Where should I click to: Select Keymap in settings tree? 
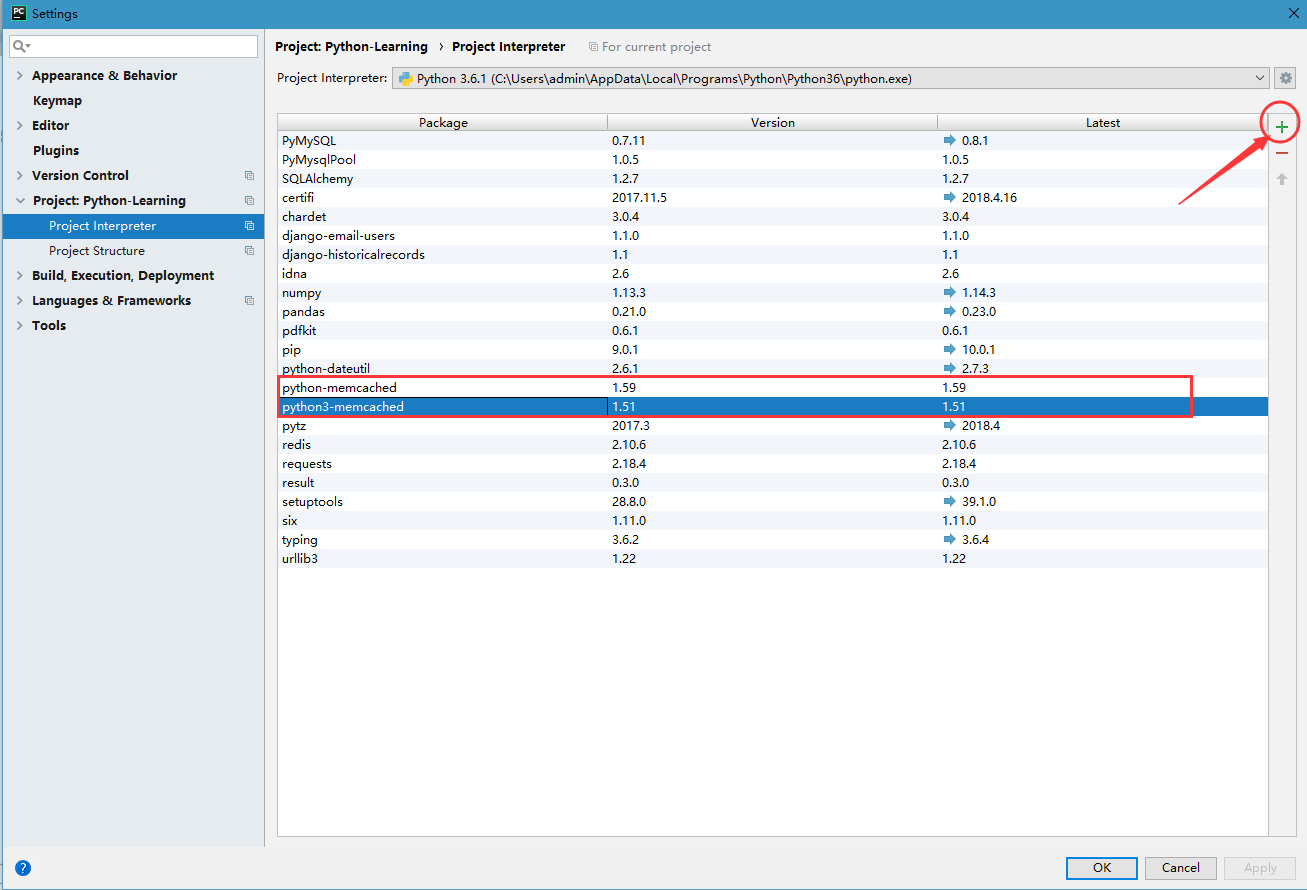[x=57, y=100]
